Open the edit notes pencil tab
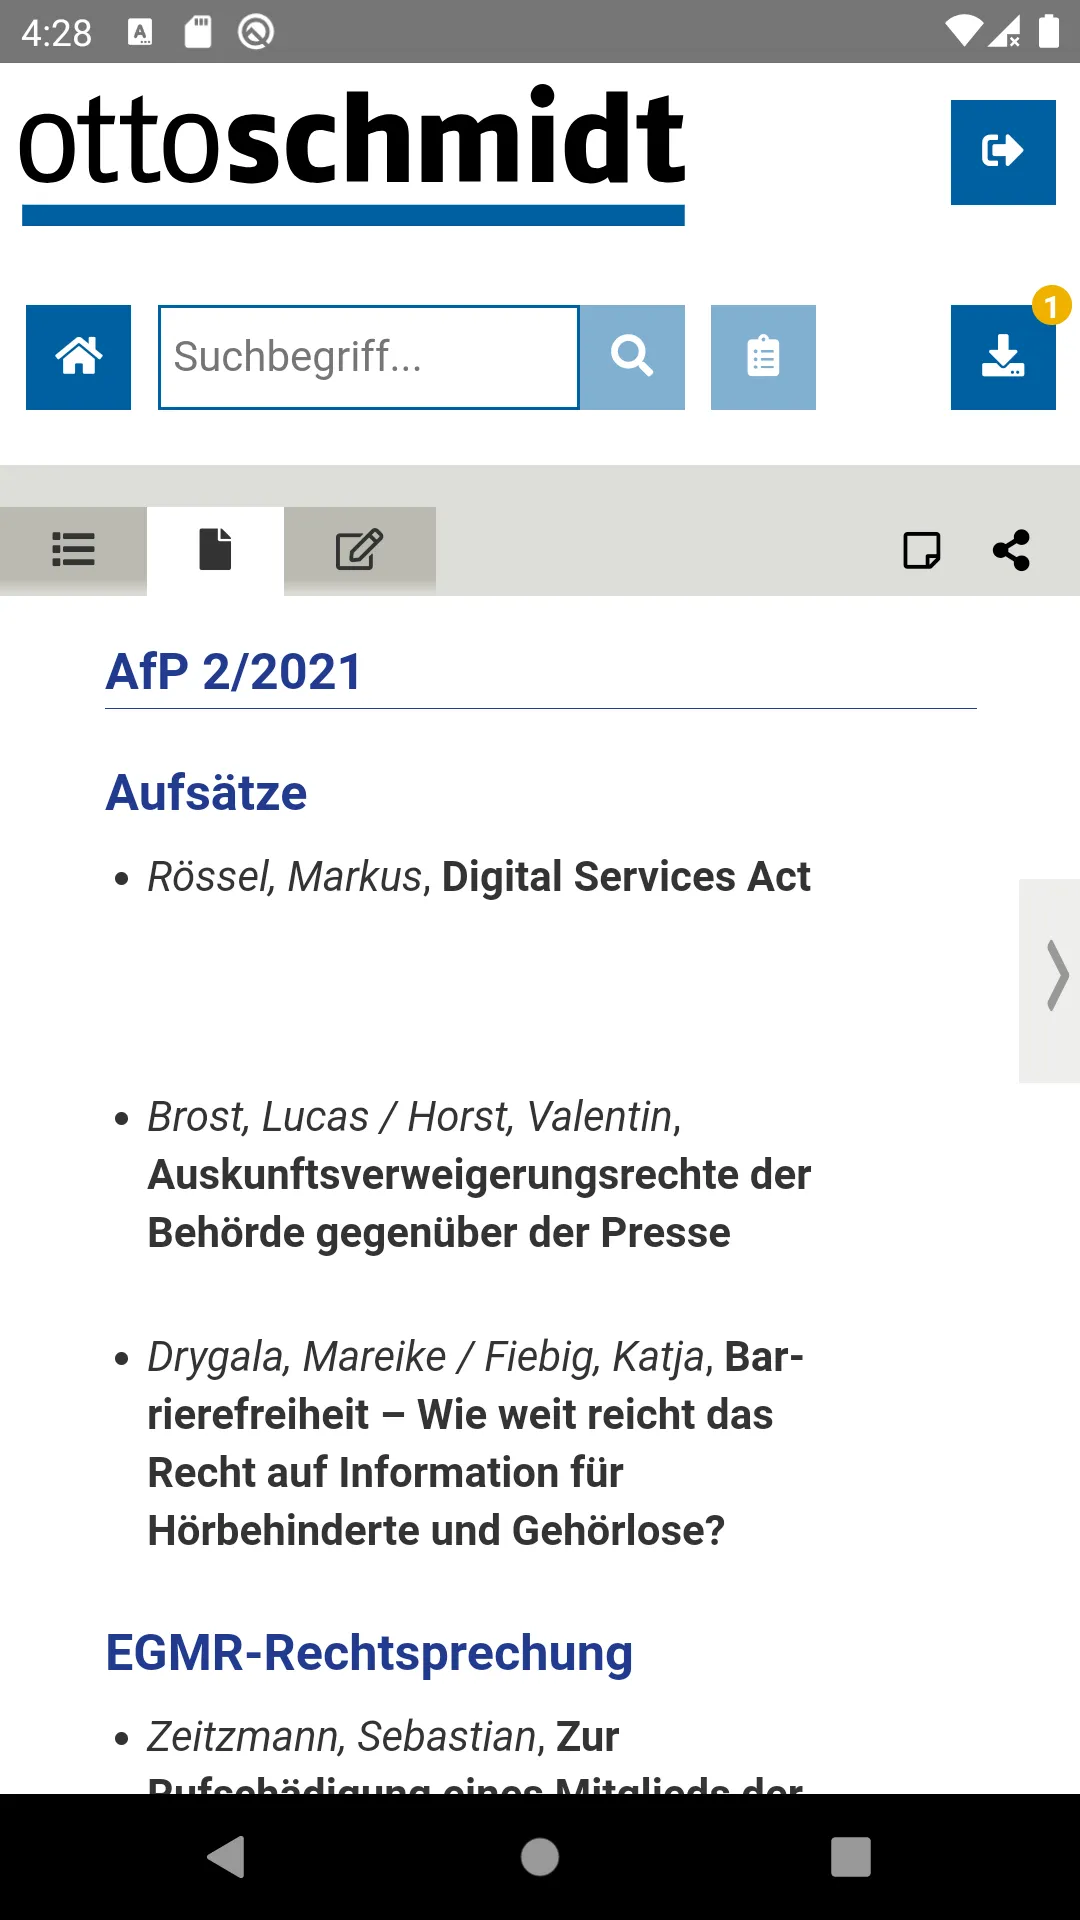Screen dimensions: 1080x1920 (x=360, y=550)
